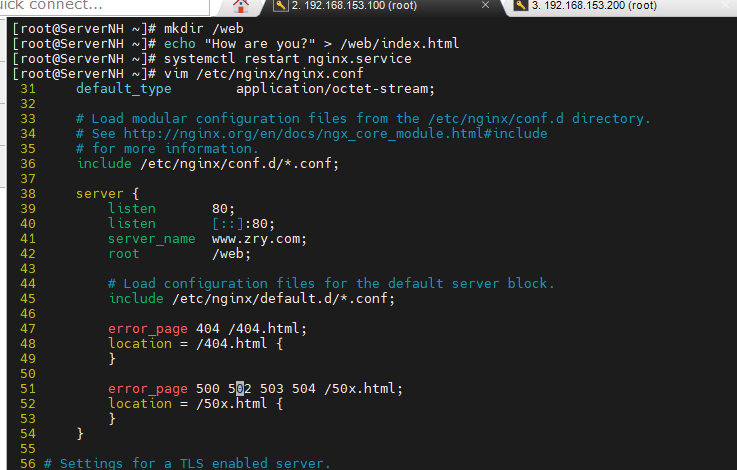Click 'listen 80;' on line 39
737x470 pixels.
(171, 209)
